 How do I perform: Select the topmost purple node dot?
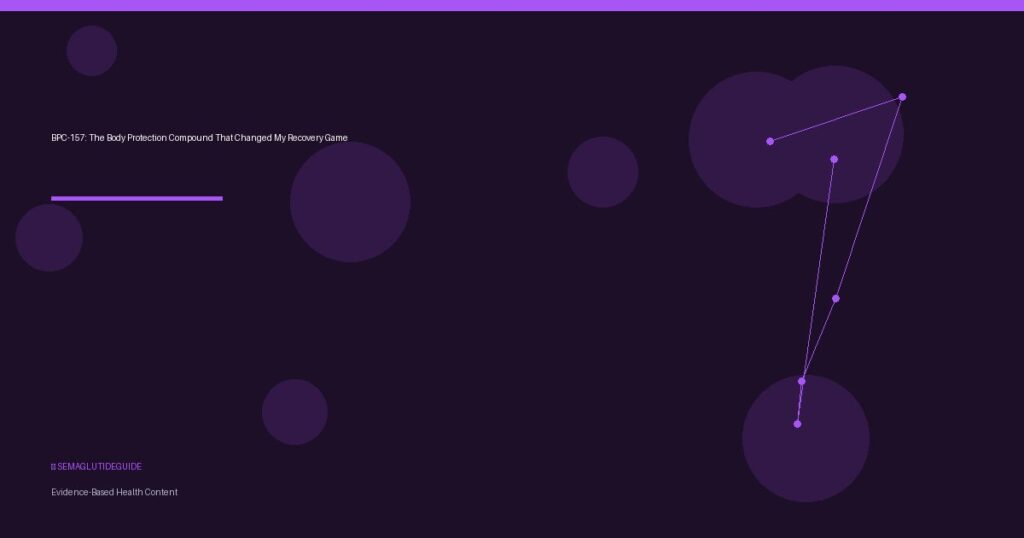pyautogui.click(x=902, y=97)
